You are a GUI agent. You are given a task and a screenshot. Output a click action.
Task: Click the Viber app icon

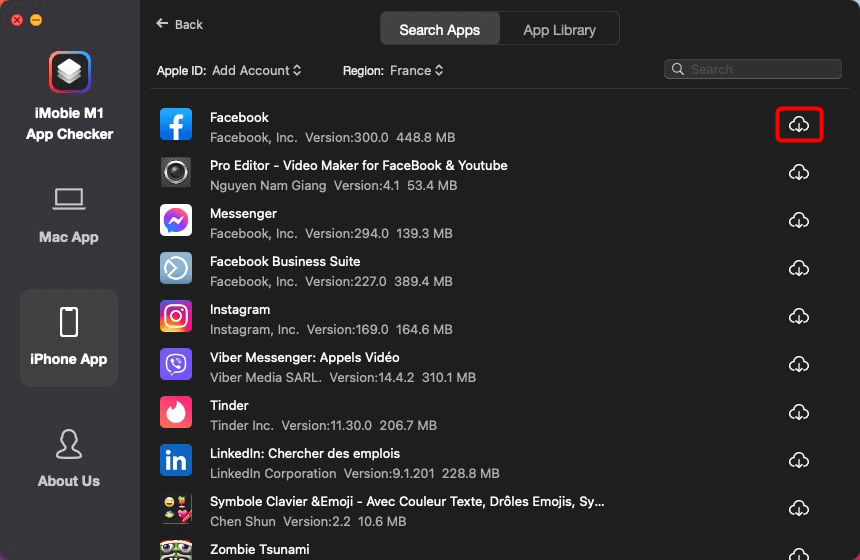point(176,364)
